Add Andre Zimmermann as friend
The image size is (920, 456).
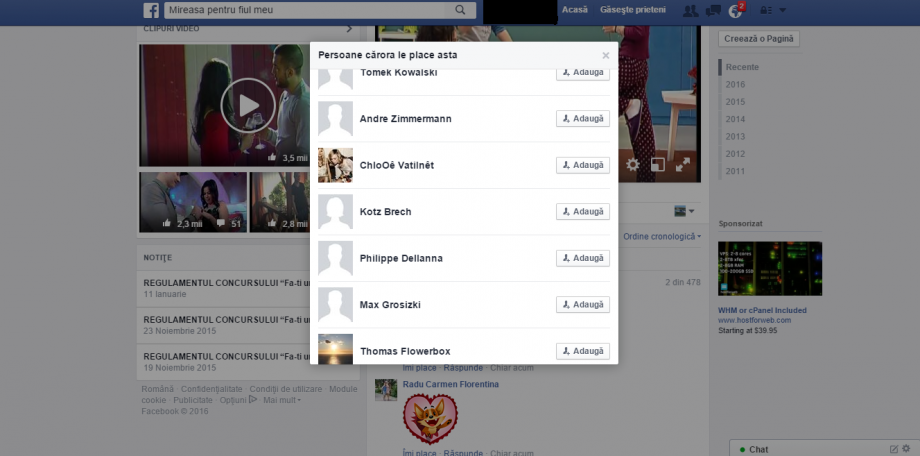(x=583, y=119)
